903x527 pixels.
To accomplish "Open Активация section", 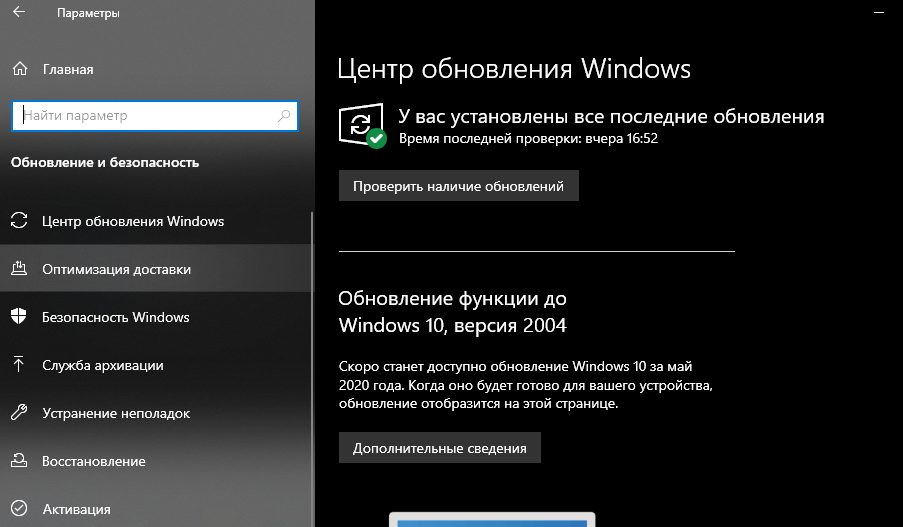I will coord(157,508).
